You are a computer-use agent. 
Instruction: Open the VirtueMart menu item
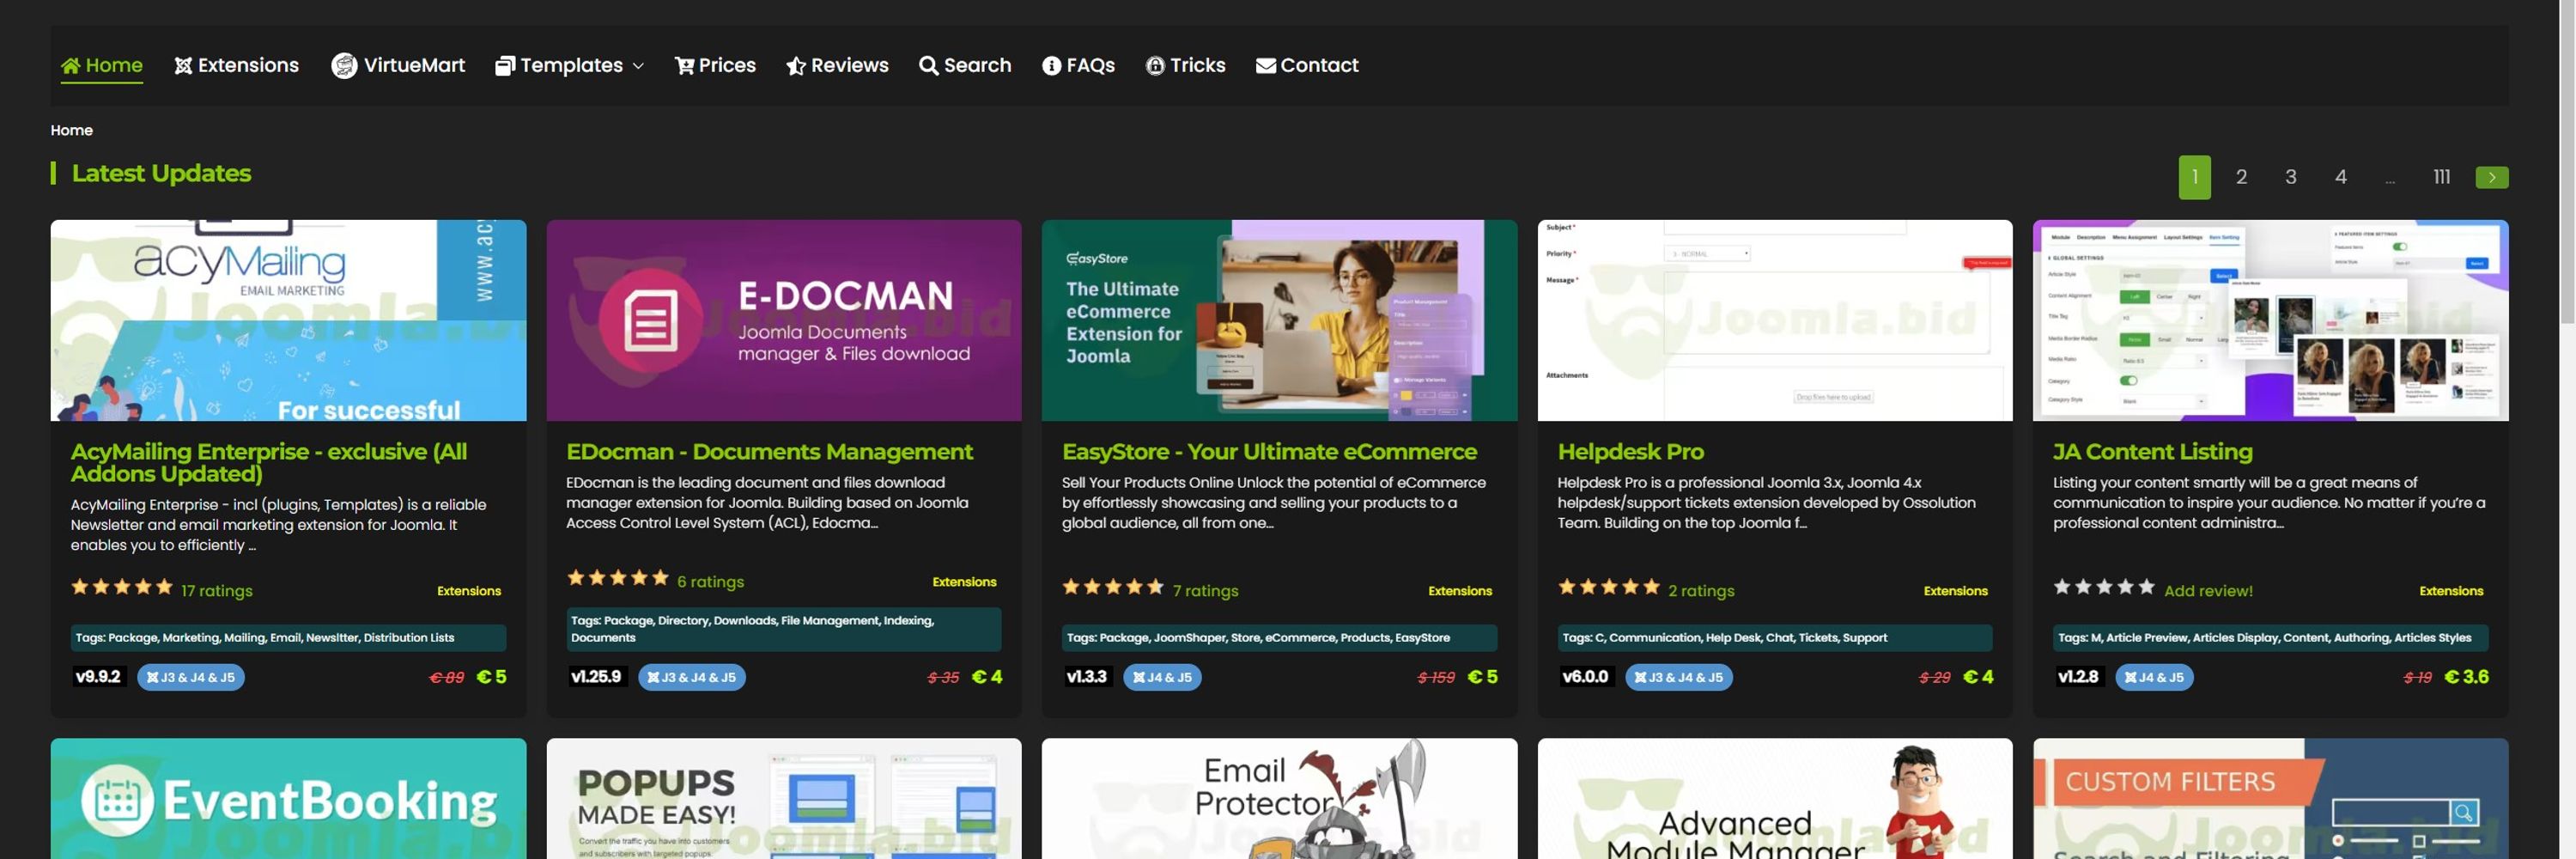click(x=398, y=65)
